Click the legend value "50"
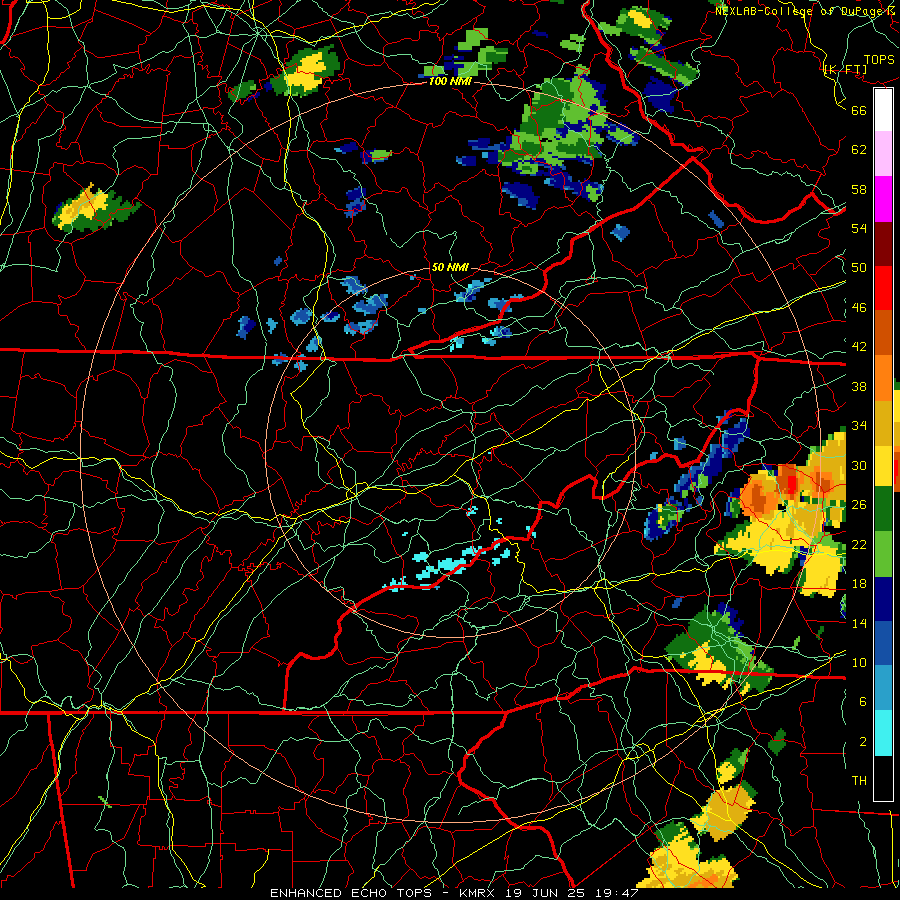This screenshot has height=900, width=900. (859, 268)
